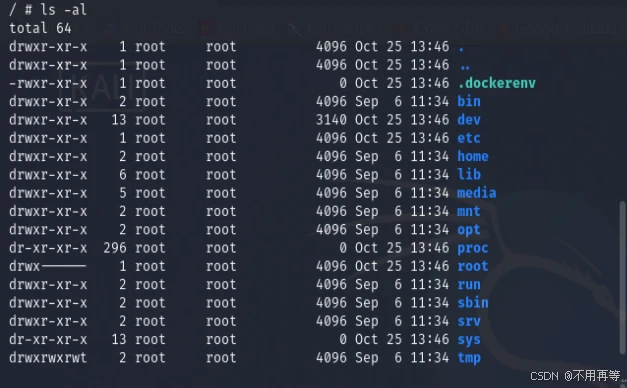Click the dev directory name
This screenshot has width=627, height=388.
point(469,120)
